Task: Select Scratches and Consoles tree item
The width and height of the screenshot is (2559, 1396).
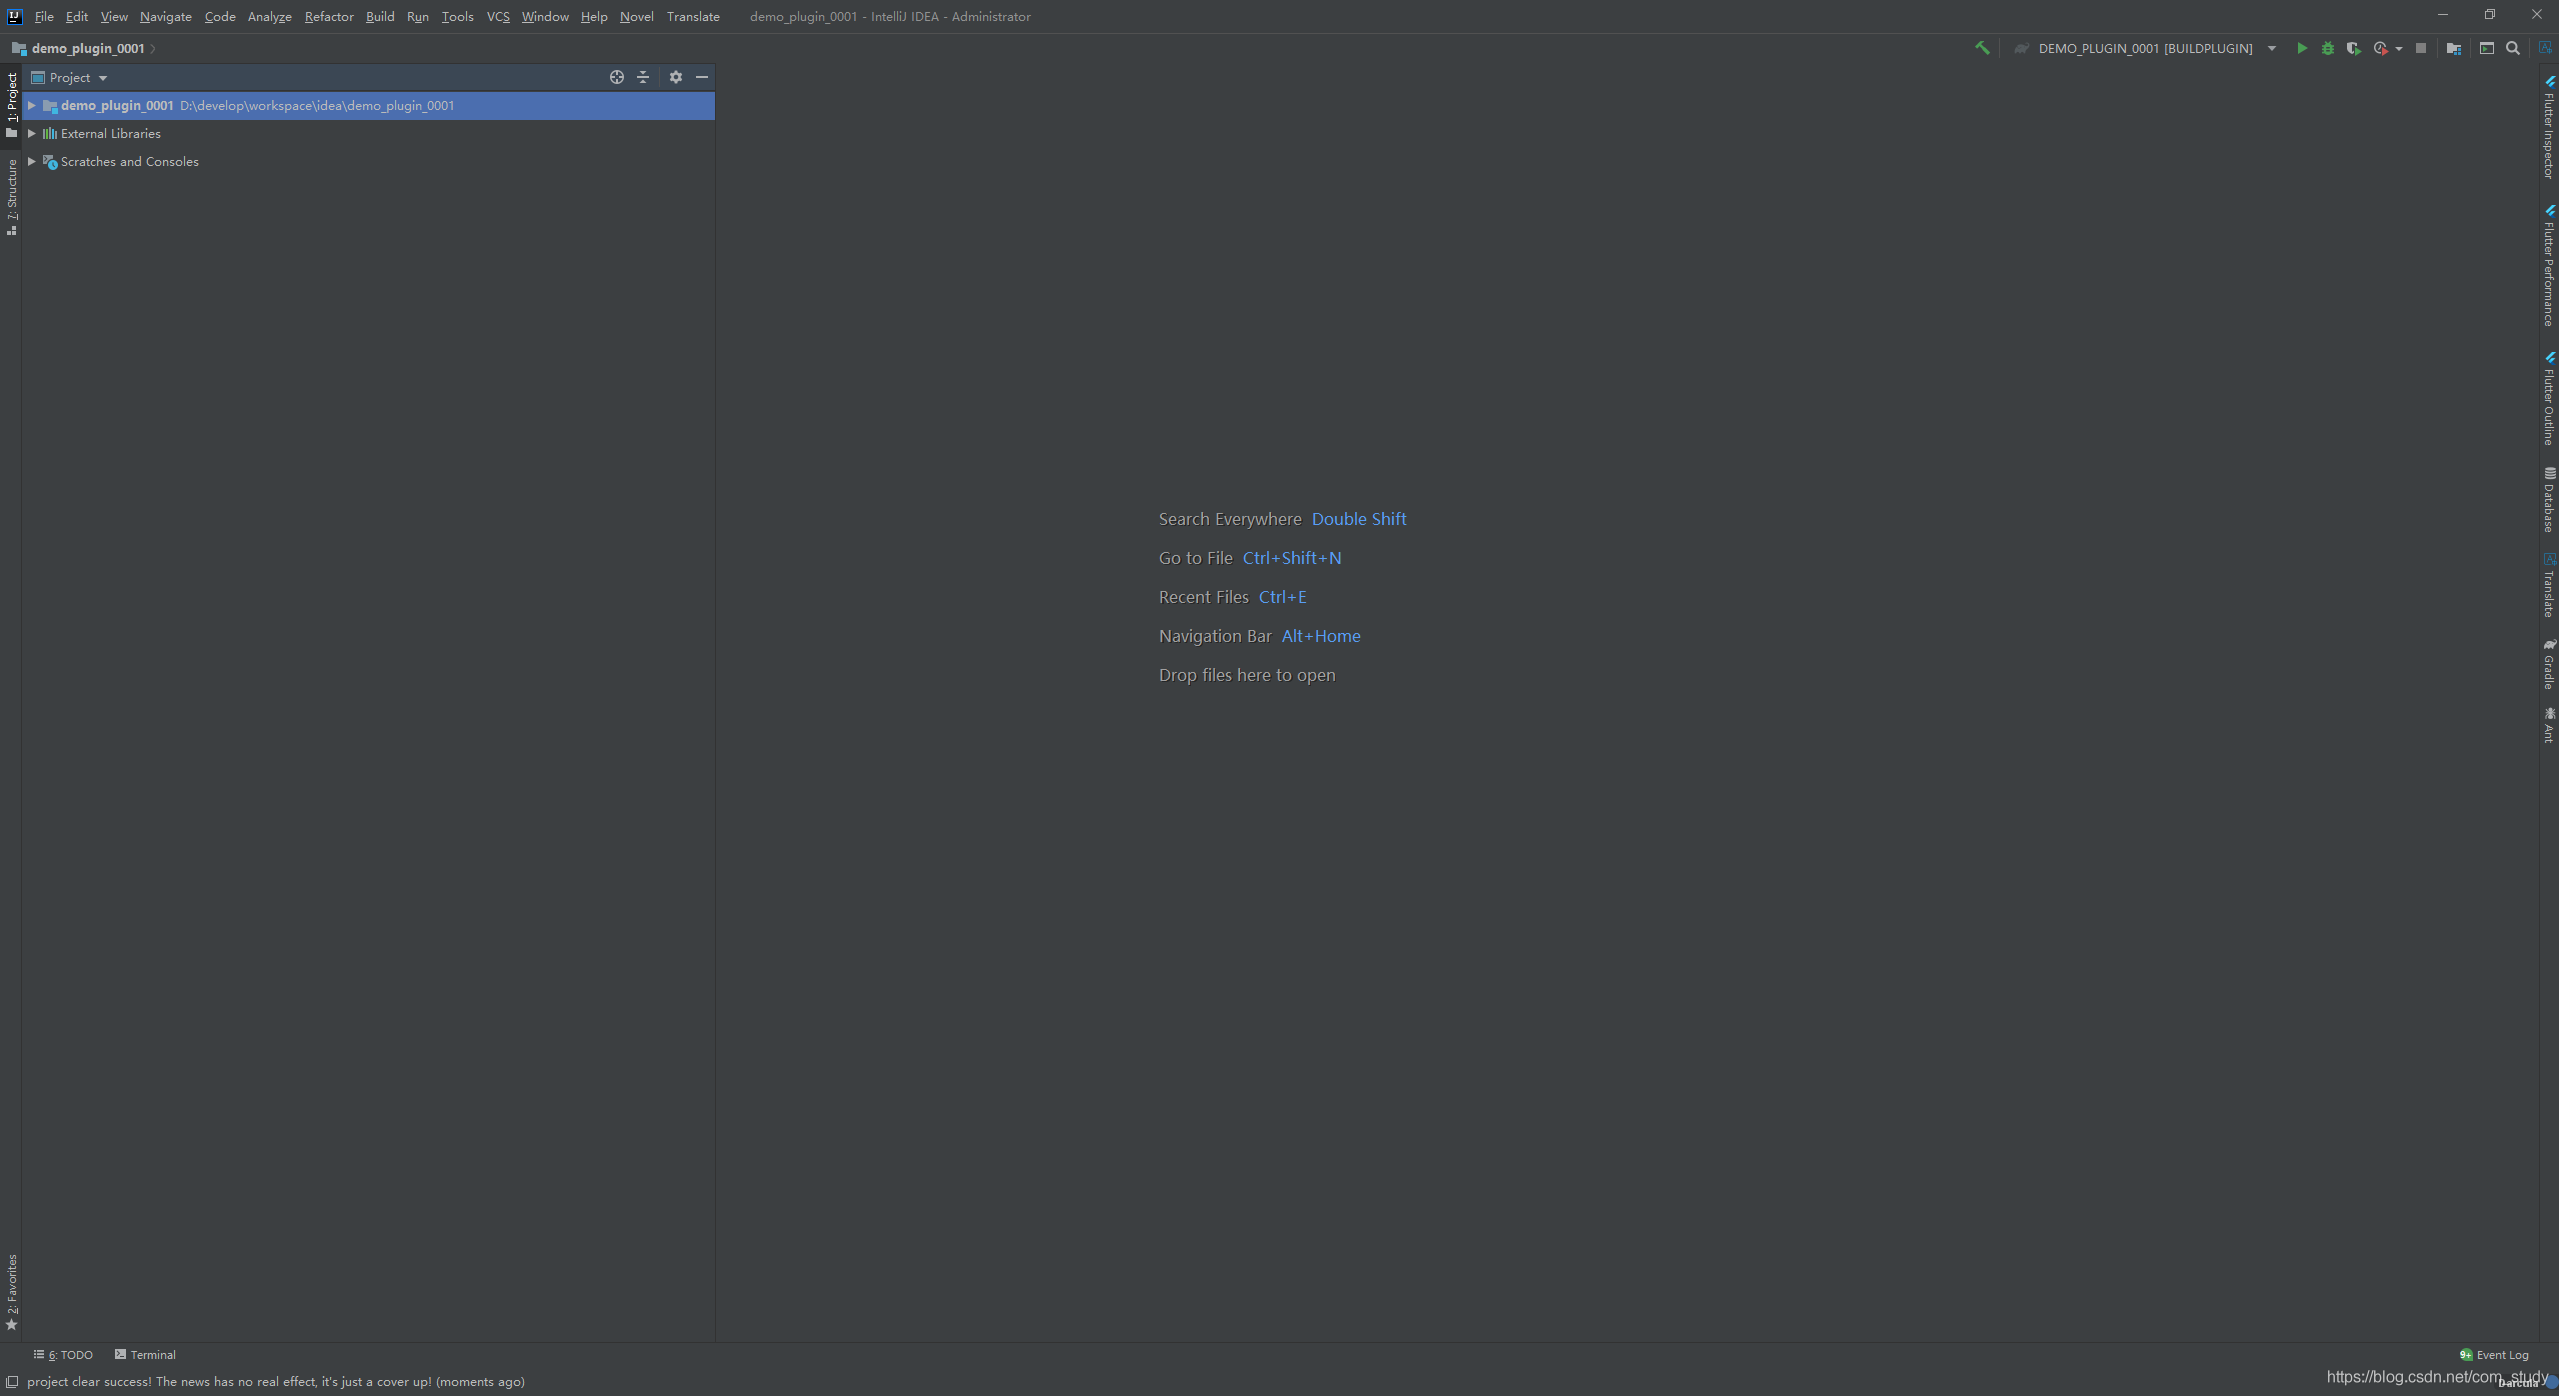Action: tap(129, 161)
